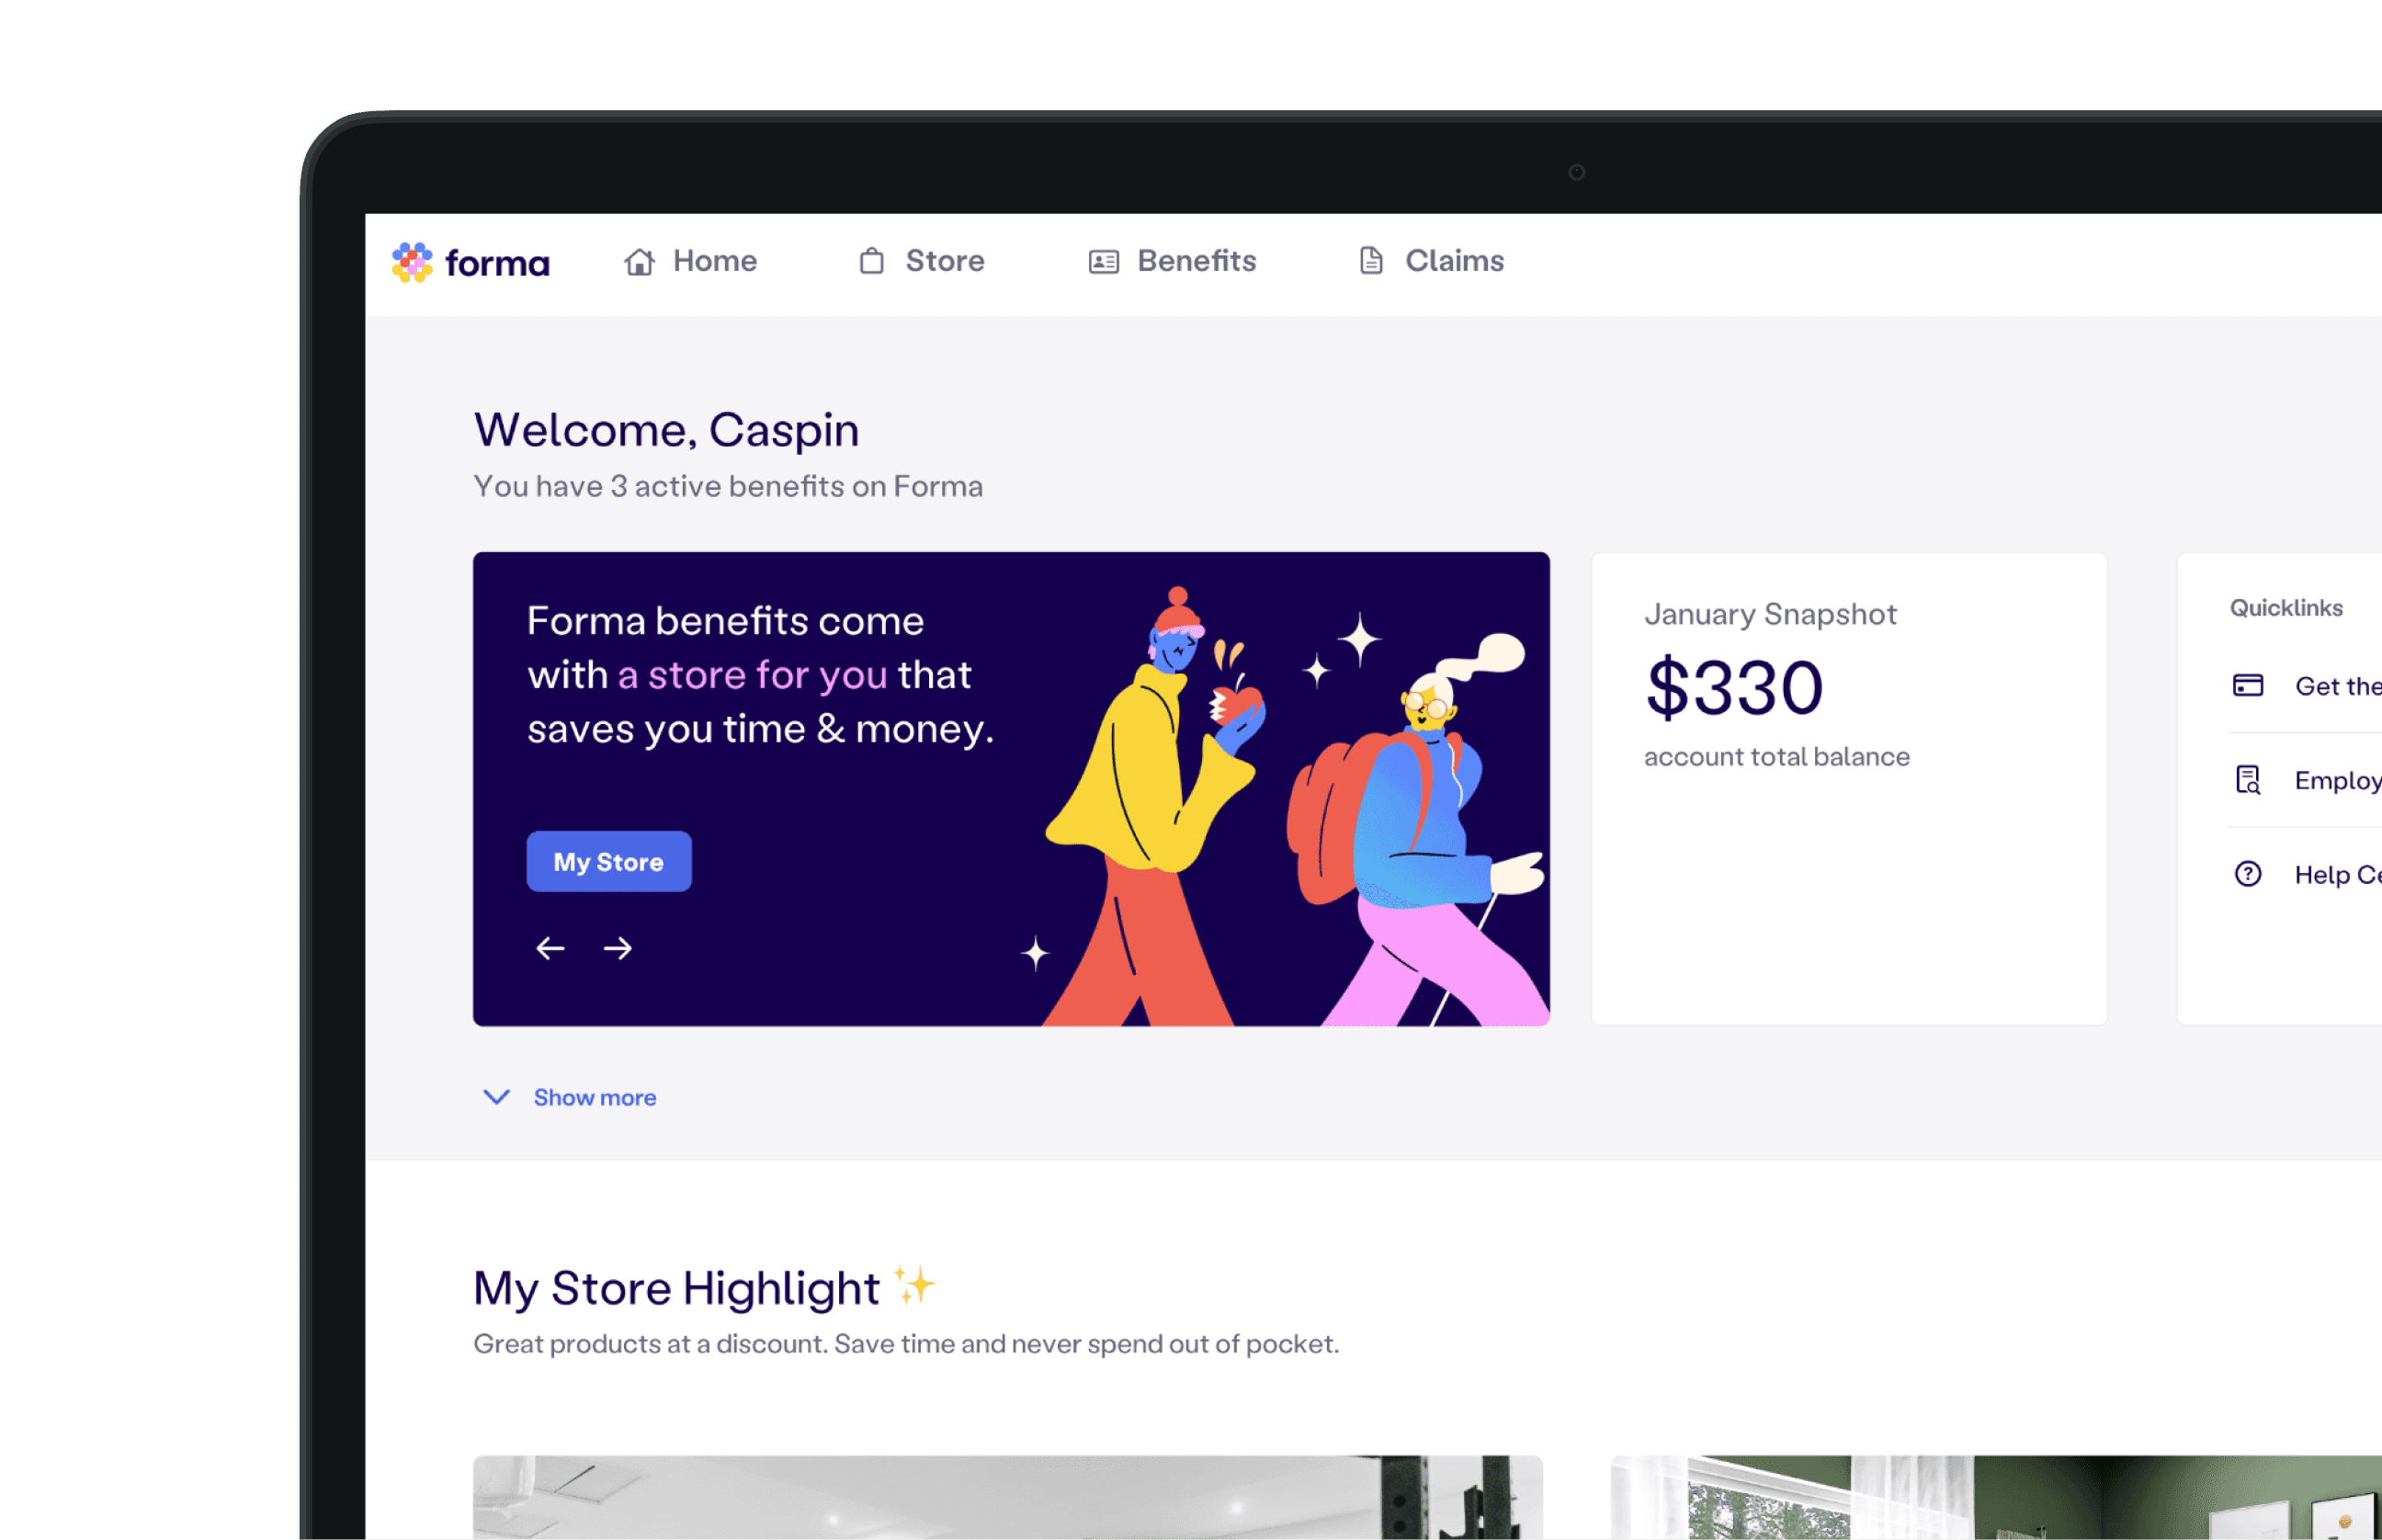This screenshot has height=1540, width=2382.
Task: Click the Help question mark icon
Action: tap(2248, 874)
